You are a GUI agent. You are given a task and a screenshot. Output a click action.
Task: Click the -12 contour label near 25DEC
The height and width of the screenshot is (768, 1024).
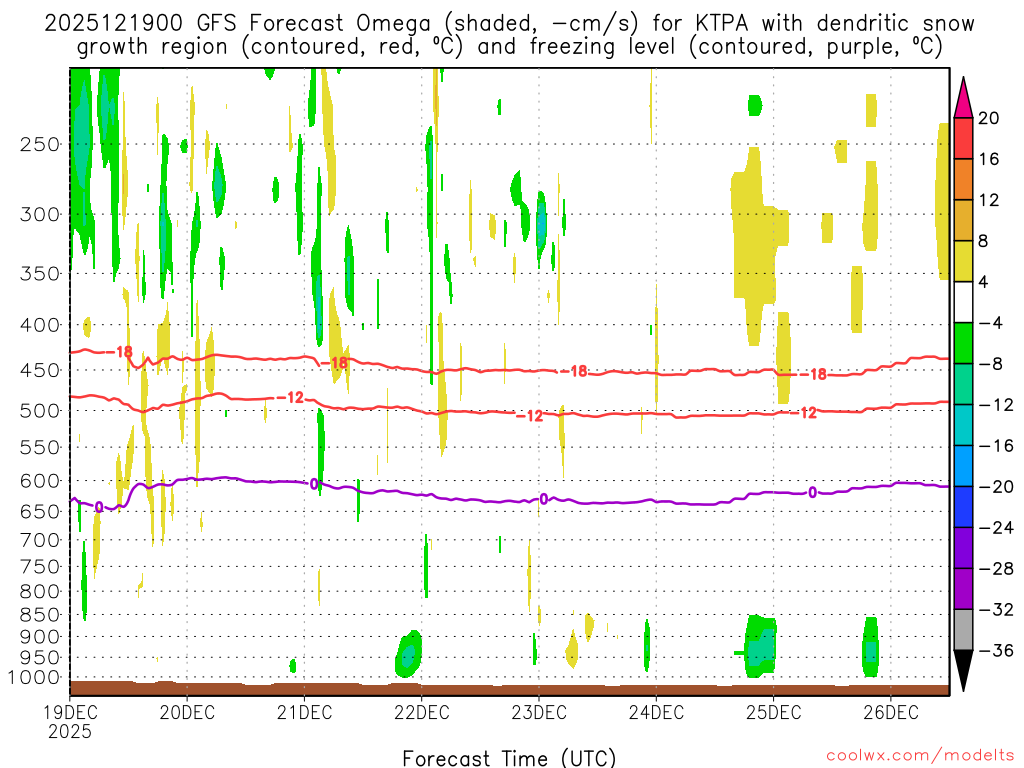[x=804, y=413]
